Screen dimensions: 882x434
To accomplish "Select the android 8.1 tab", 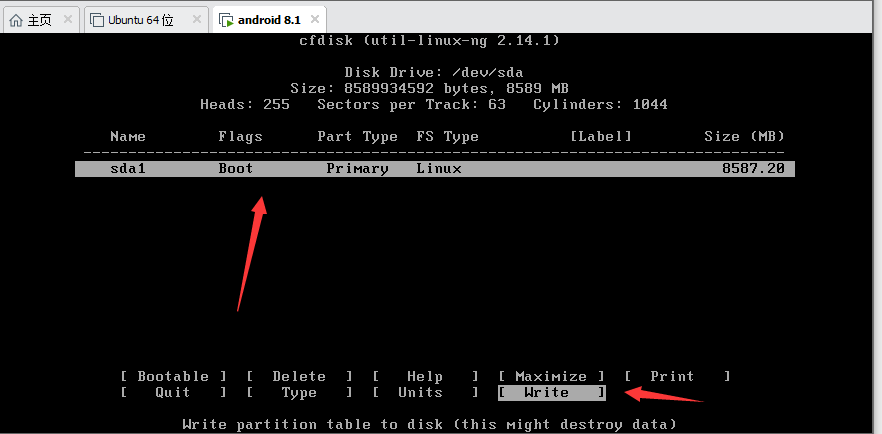I will 269,20.
